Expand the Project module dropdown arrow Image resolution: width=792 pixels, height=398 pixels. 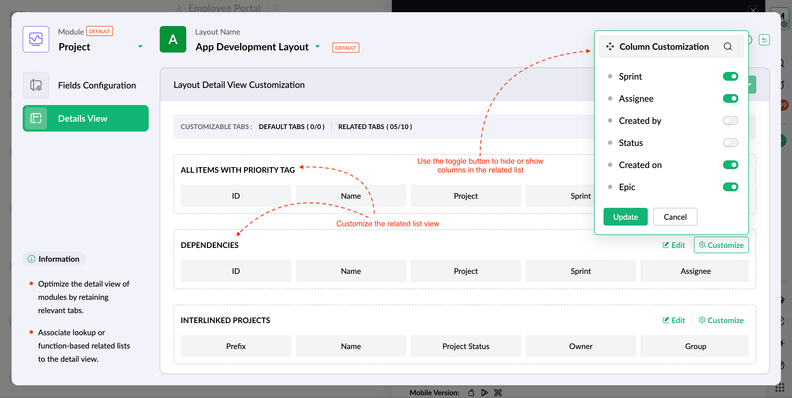pos(140,46)
